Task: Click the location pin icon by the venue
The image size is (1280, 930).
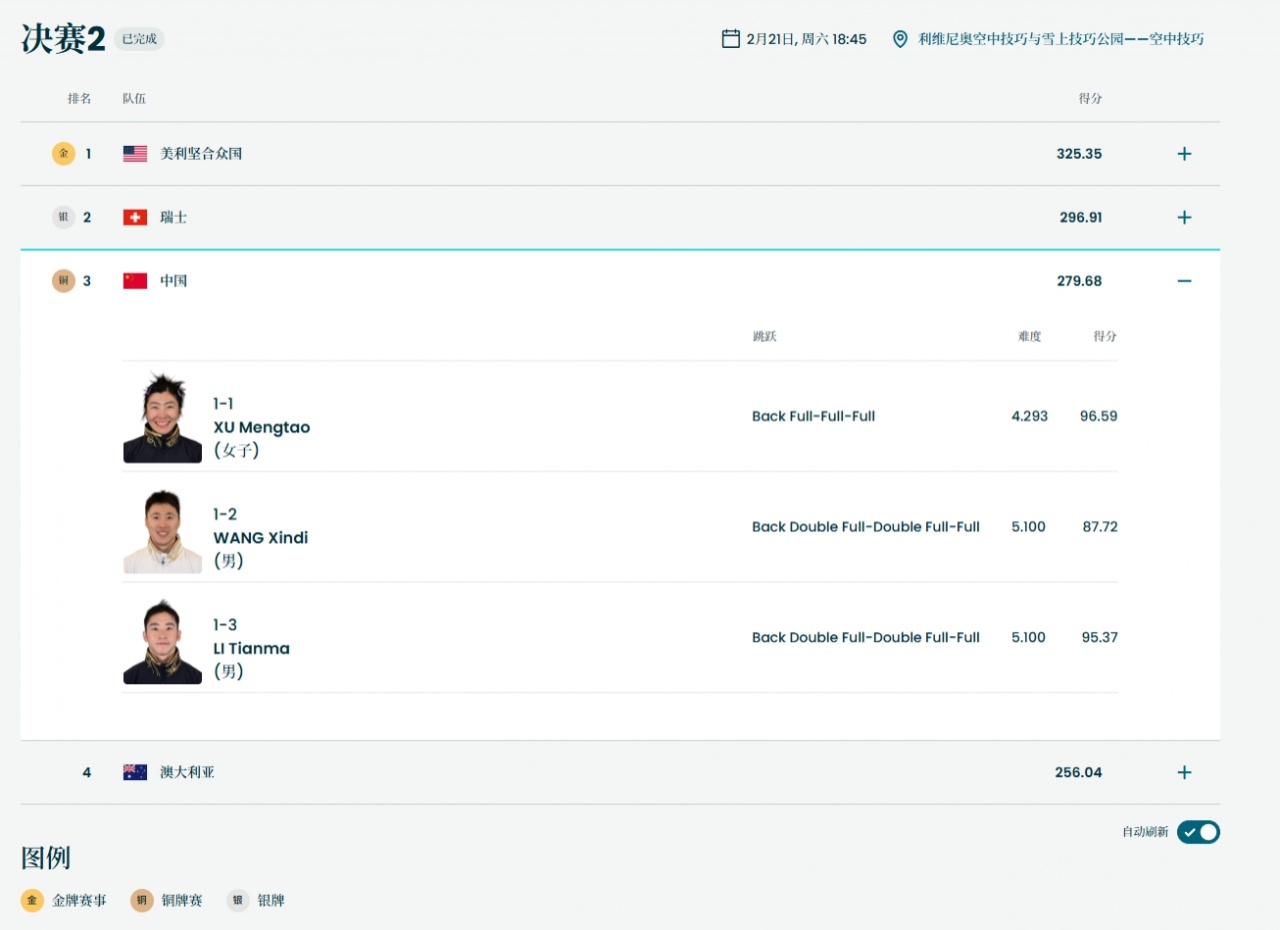Action: click(900, 39)
